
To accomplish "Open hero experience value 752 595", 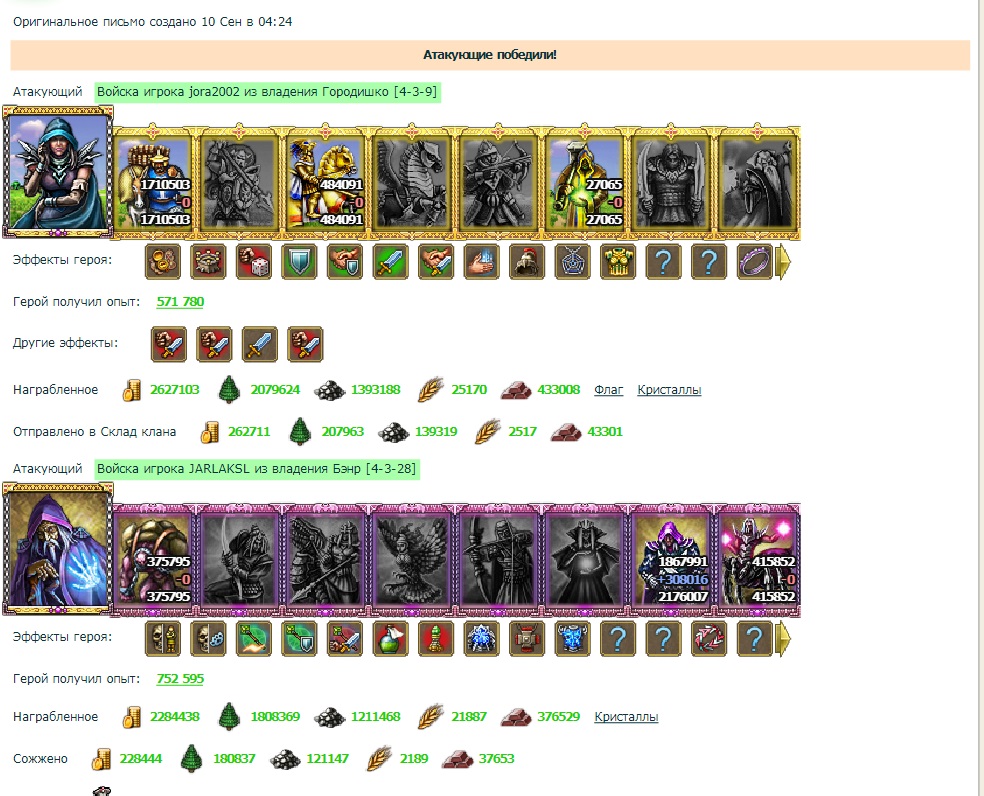I will (180, 679).
